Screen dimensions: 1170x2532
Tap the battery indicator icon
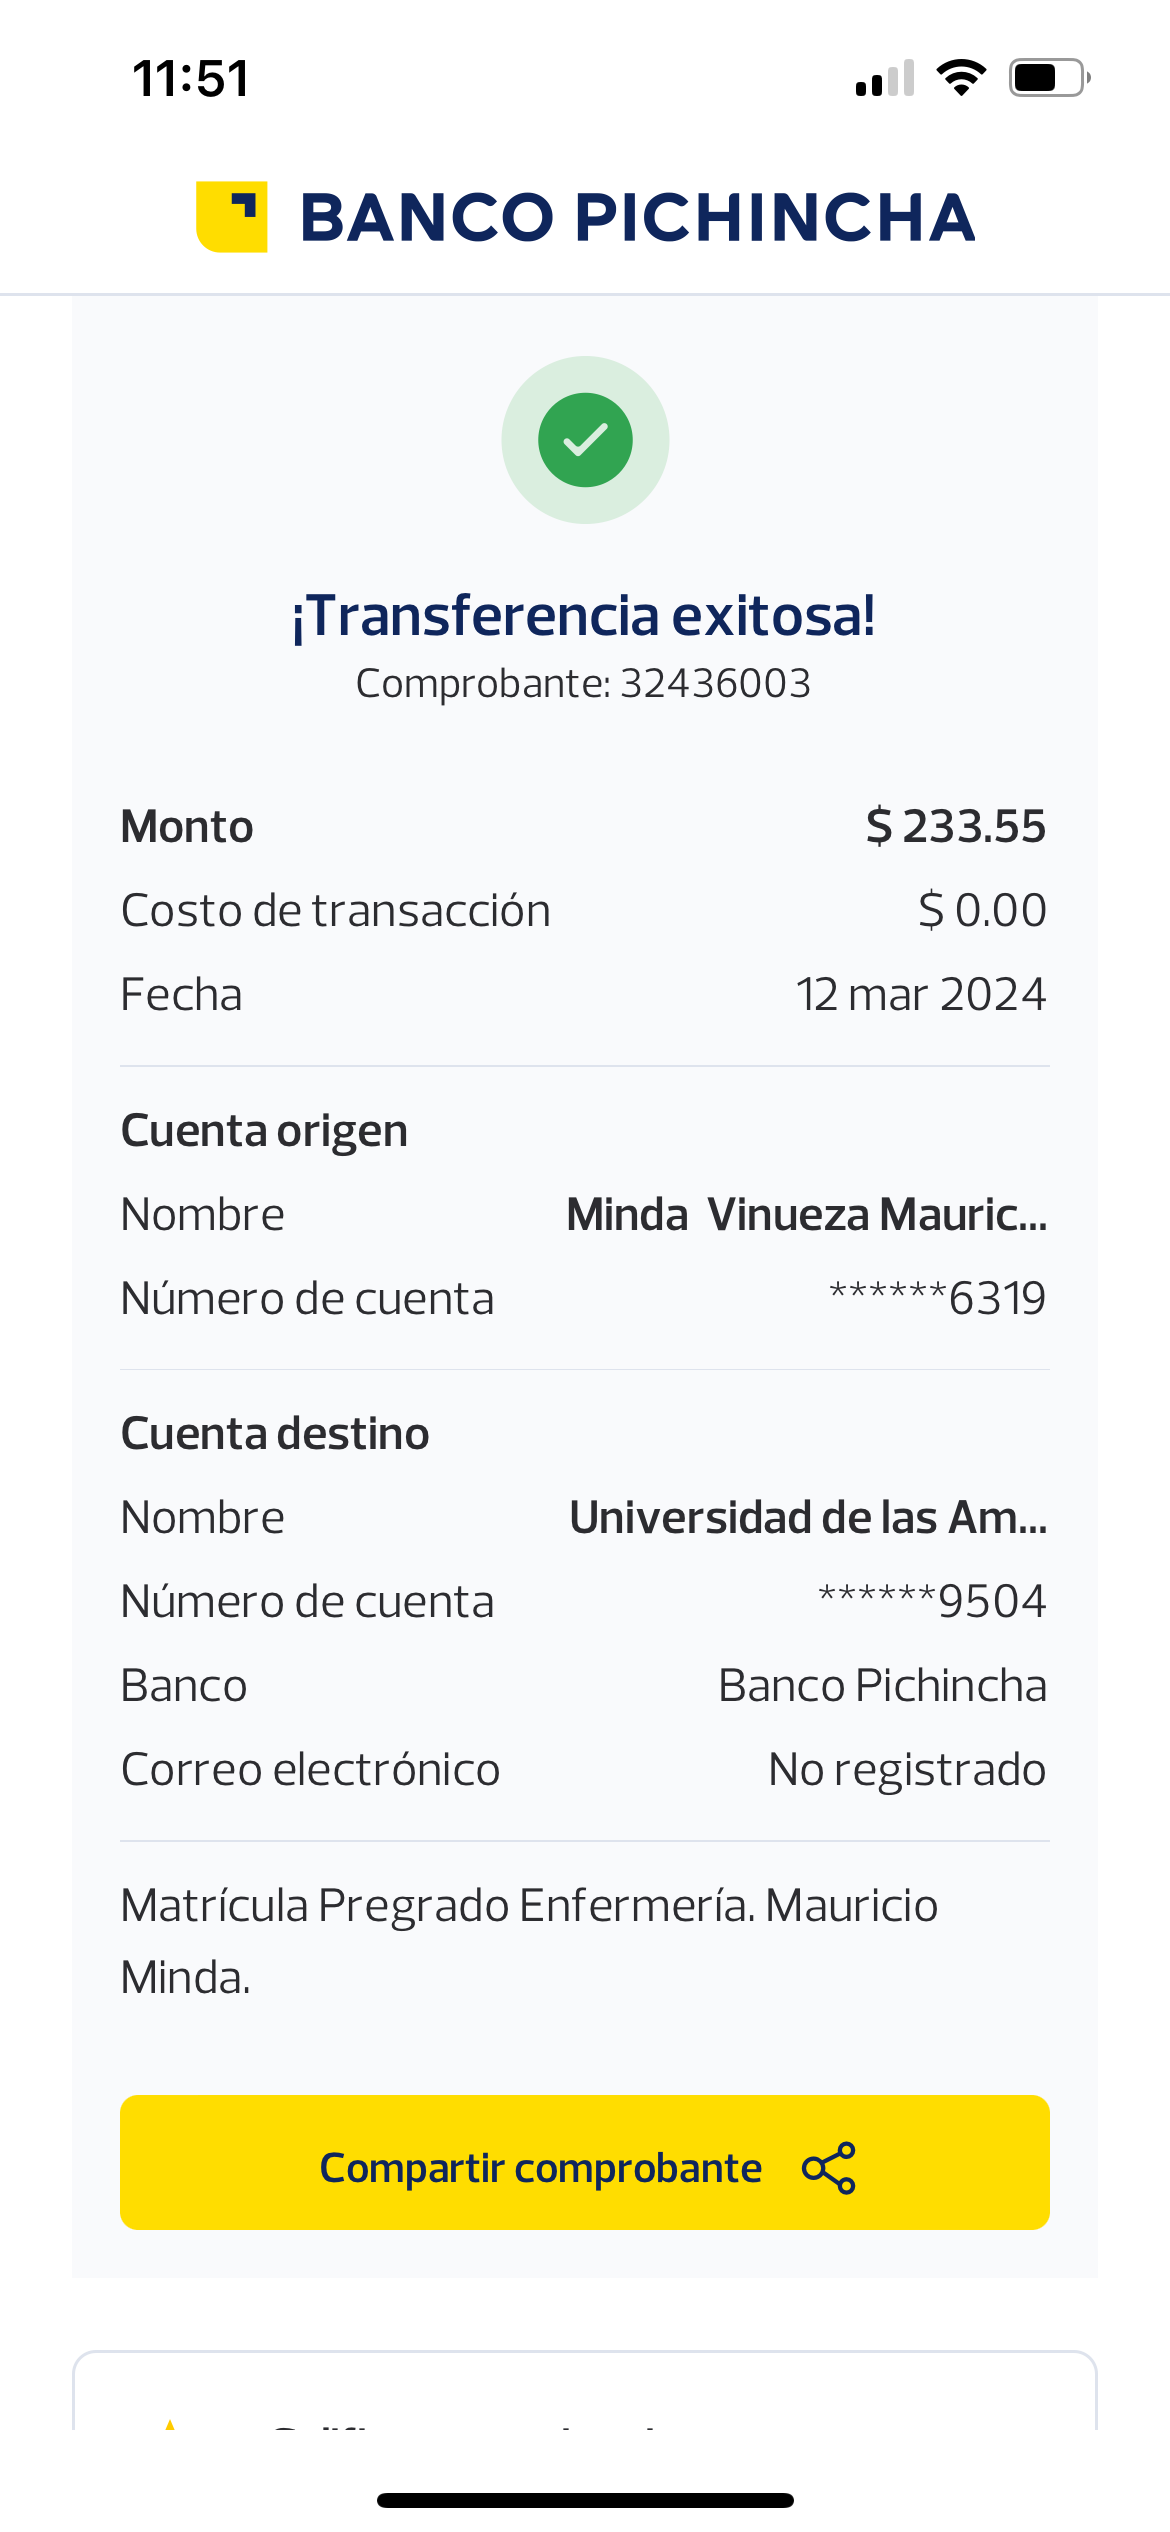coord(1048,78)
